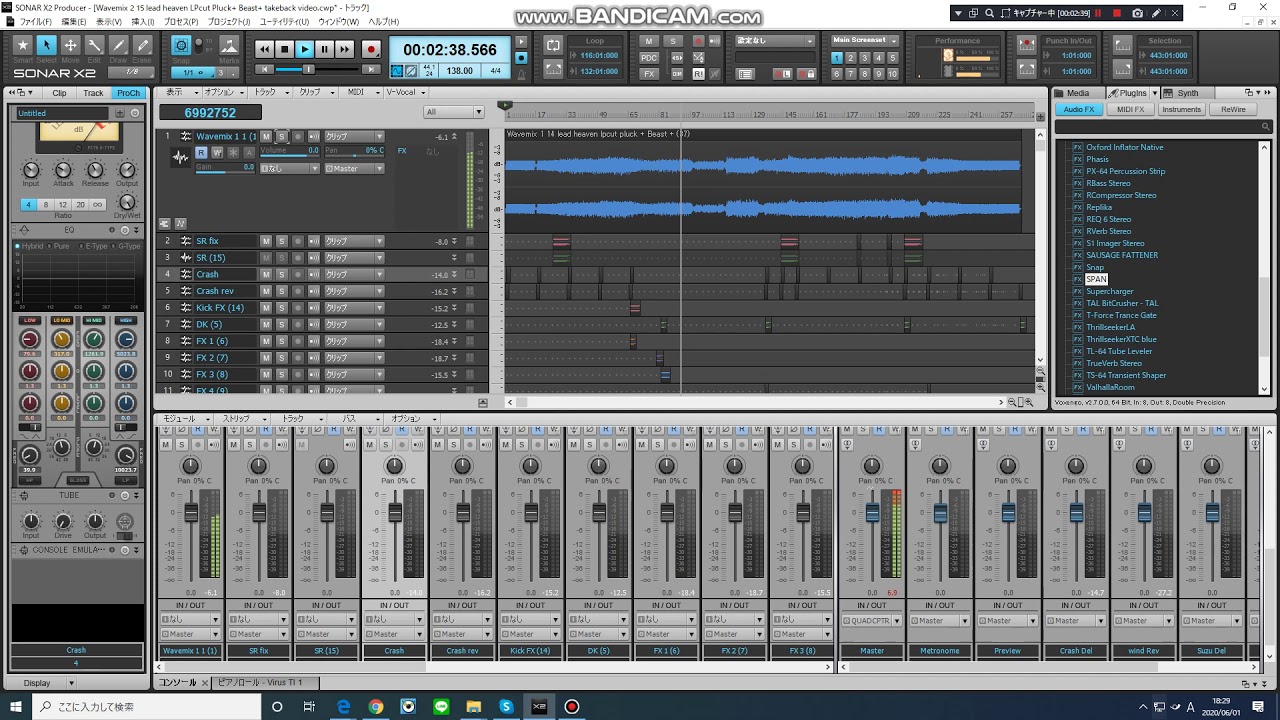
Task: Show the Audio FX plugin list
Action: point(1079,109)
